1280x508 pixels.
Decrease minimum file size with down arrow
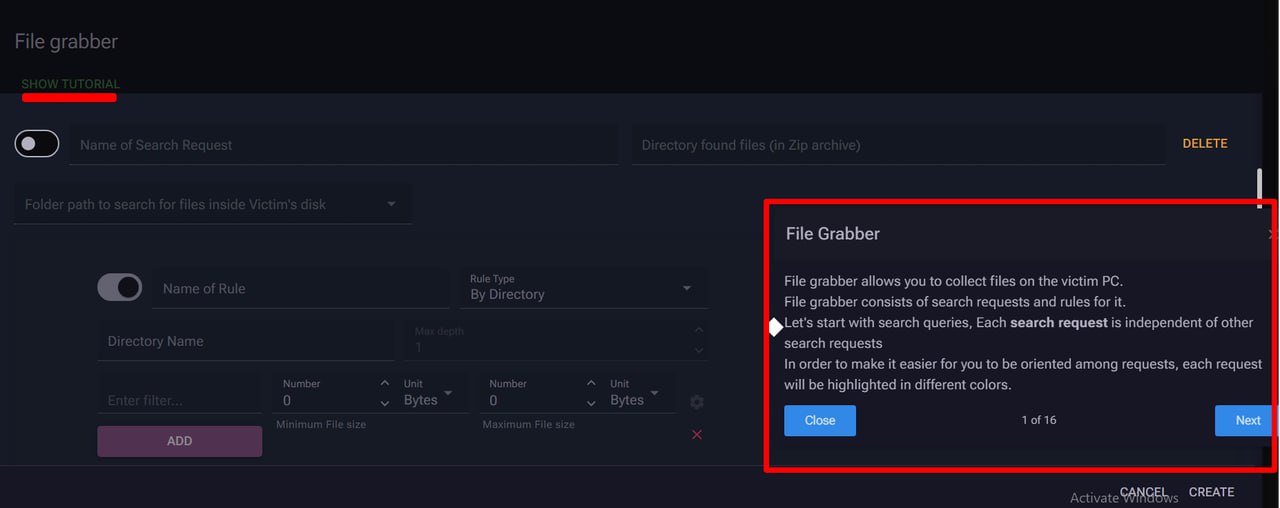tap(385, 403)
